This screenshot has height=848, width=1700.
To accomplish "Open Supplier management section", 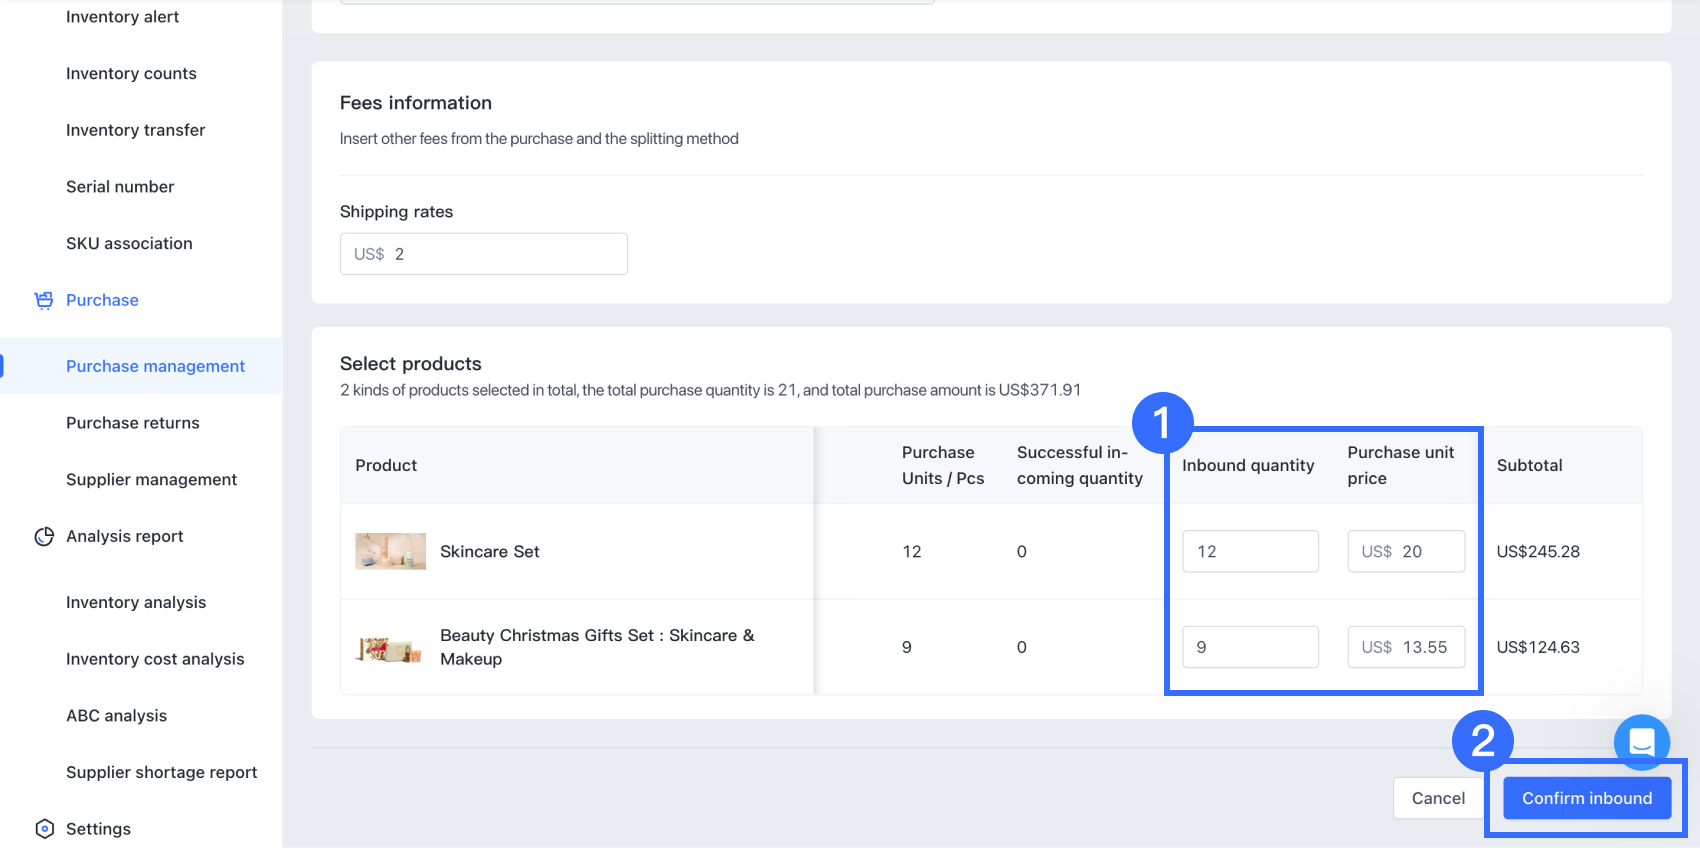I will pos(151,480).
